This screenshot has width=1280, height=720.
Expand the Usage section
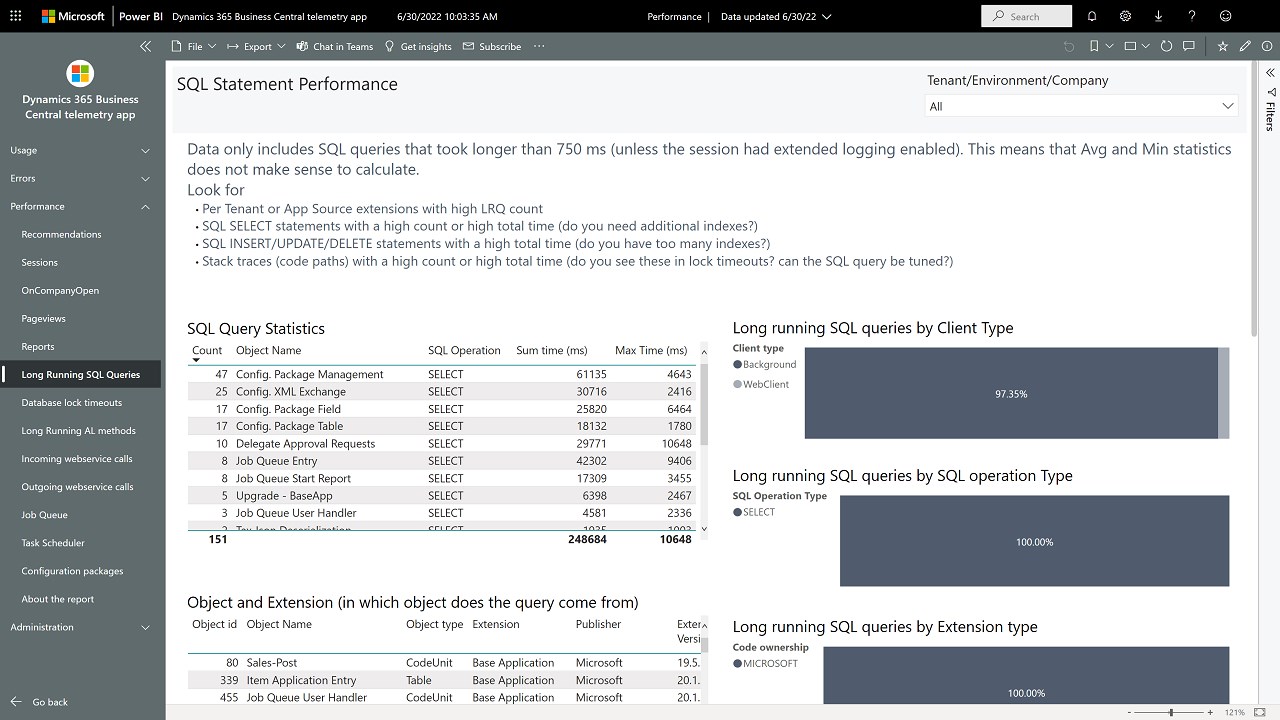tap(82, 150)
